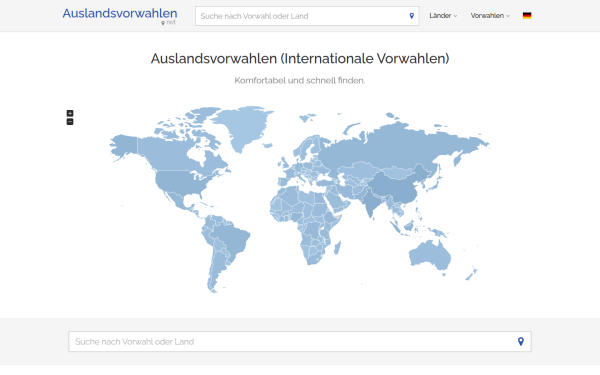Click the location pin icon in bottom search
Screen dimensions: 600x375
click(x=521, y=342)
